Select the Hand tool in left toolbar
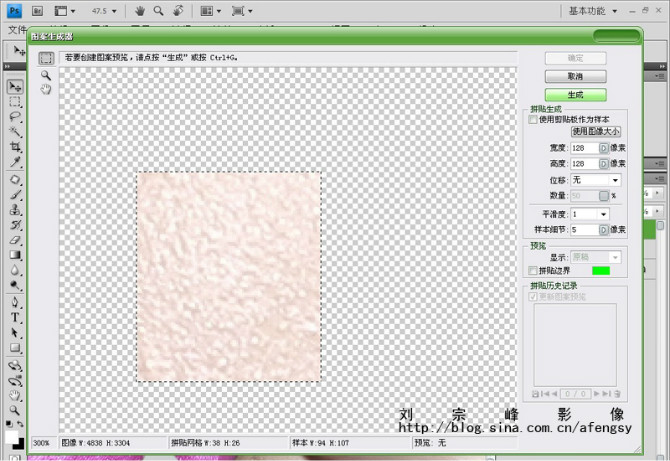This screenshot has height=461, width=670. pos(15,395)
